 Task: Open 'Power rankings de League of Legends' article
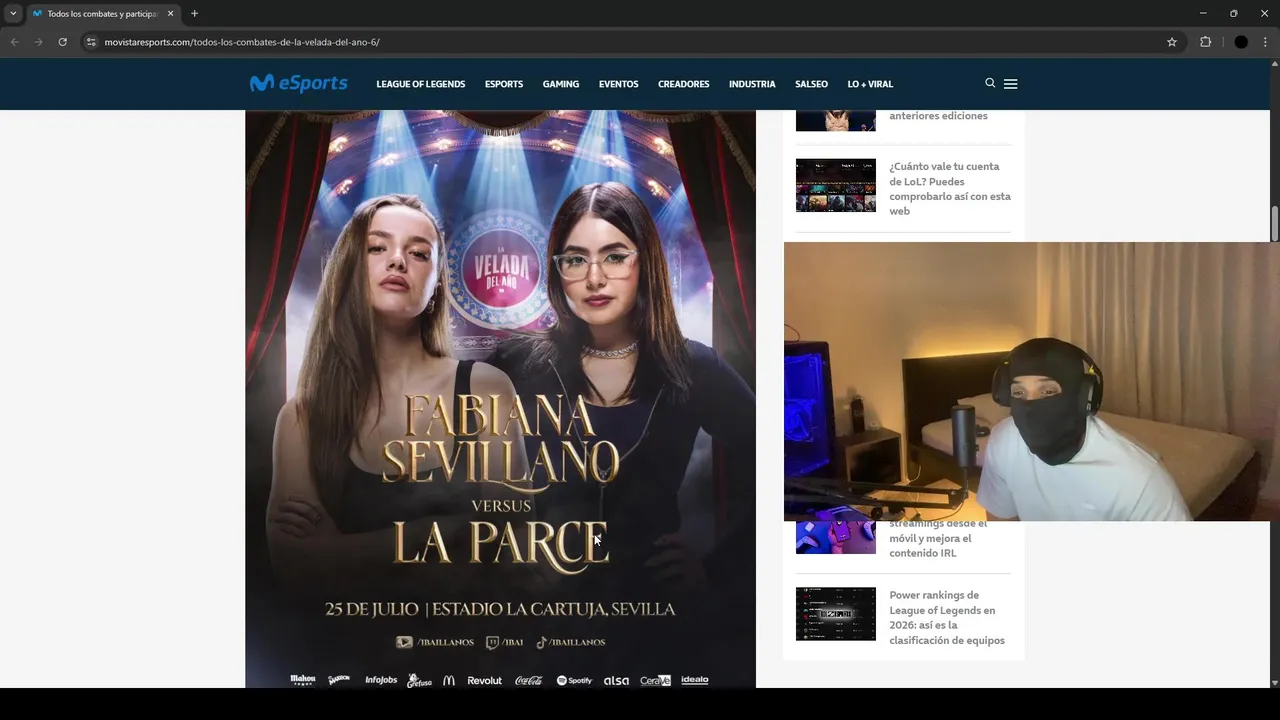947,618
